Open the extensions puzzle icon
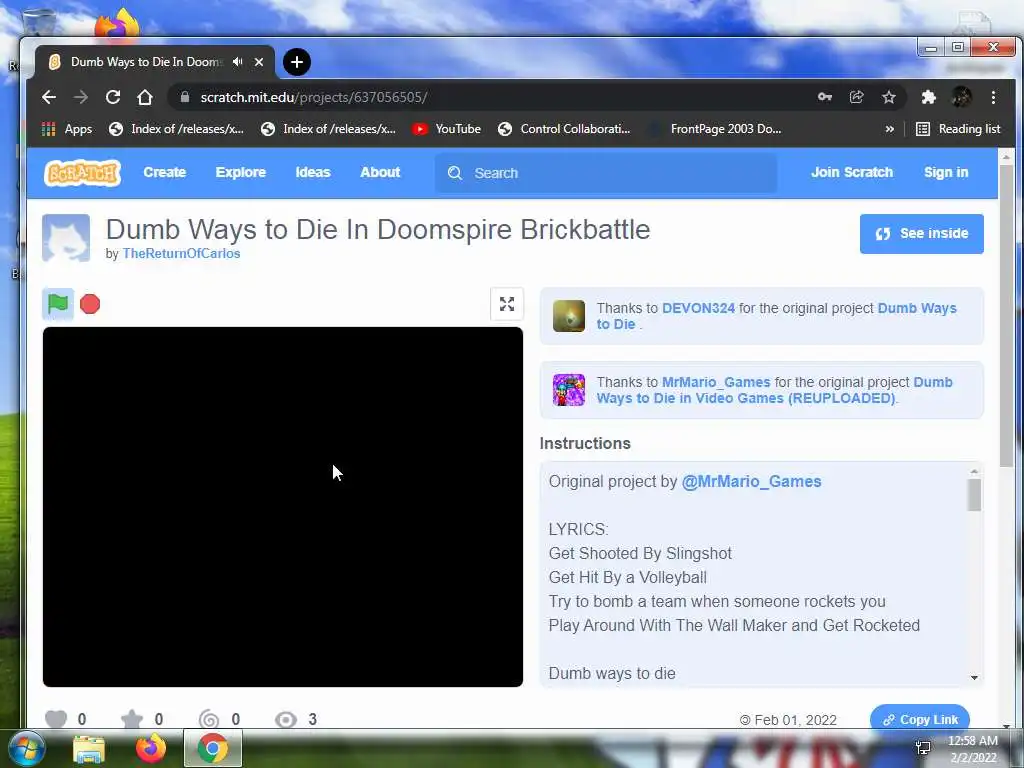 [929, 97]
